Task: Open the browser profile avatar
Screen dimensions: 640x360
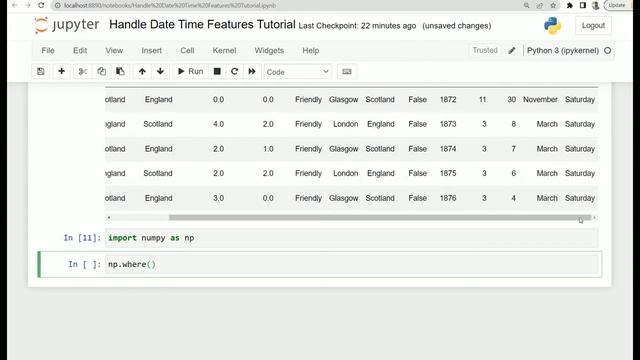Action: pyautogui.click(x=596, y=5)
